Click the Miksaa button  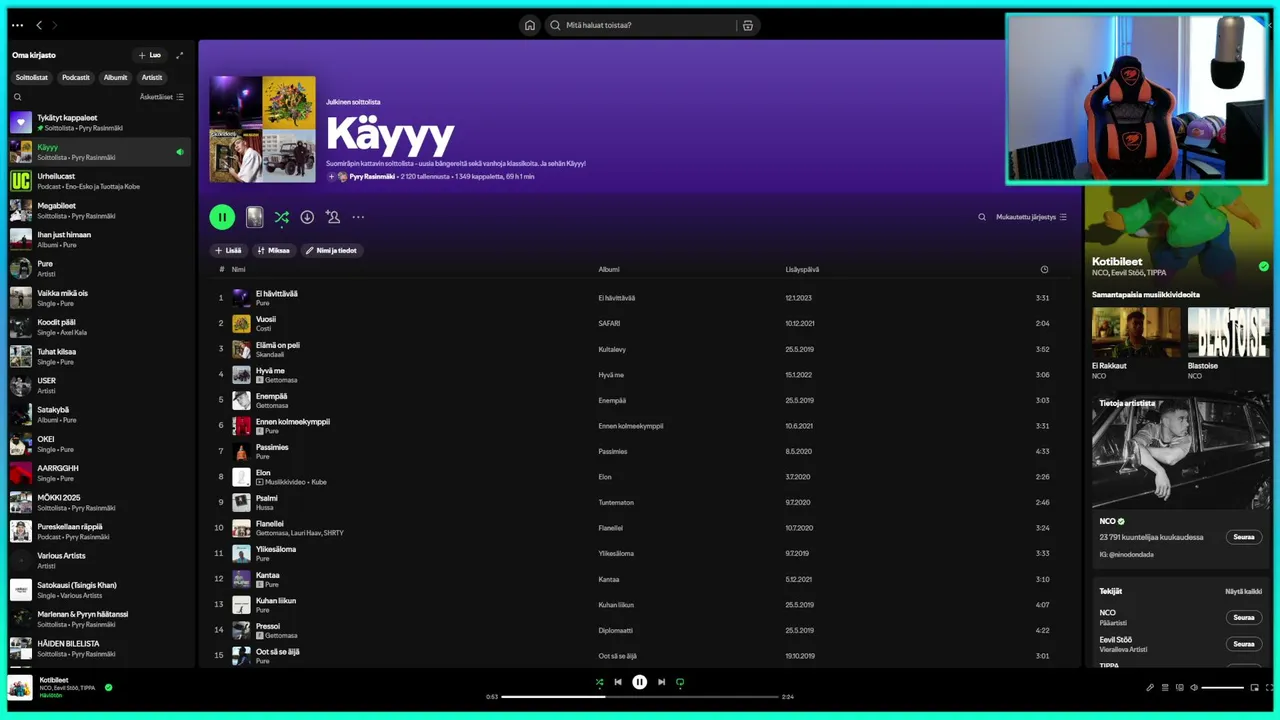tap(273, 250)
